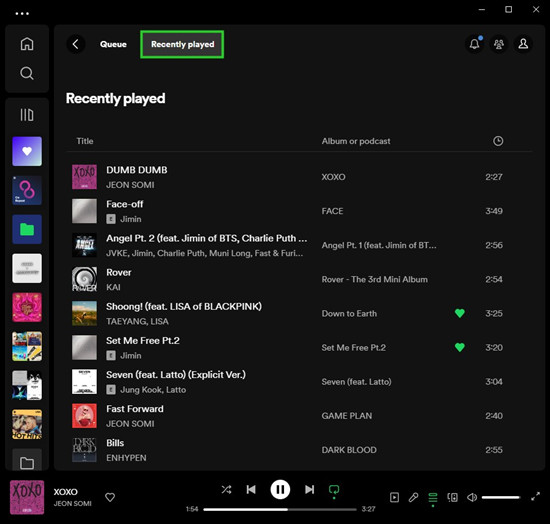Open DARK BLOOD album link
This screenshot has height=524, width=550.
pos(349,450)
